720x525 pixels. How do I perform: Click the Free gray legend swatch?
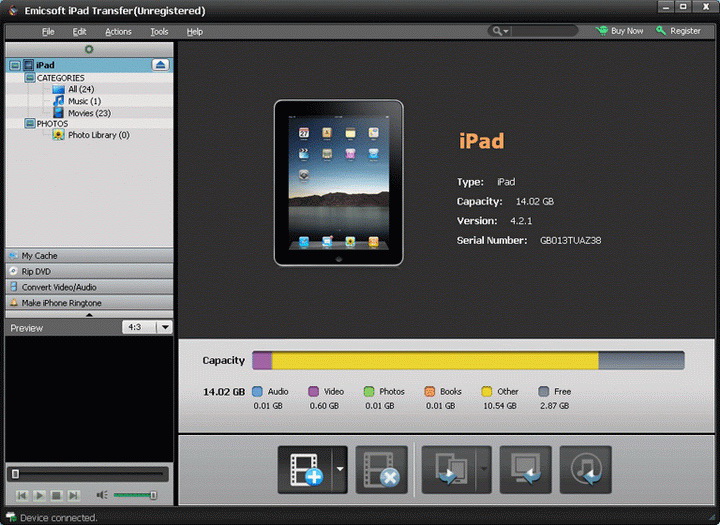(543, 391)
